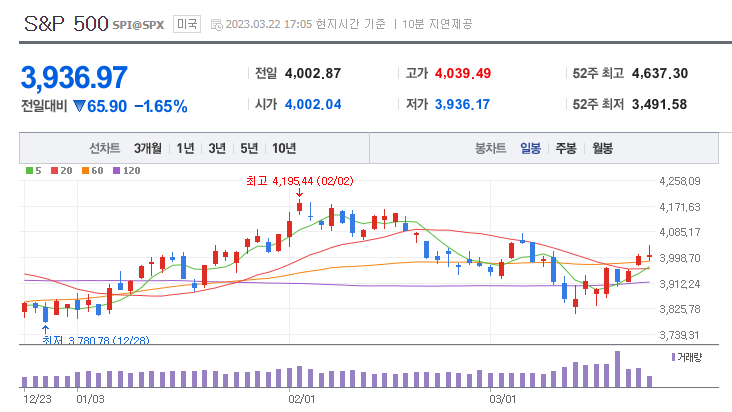This screenshot has height=412, width=732.
Task: Click the 미국 country badge
Action: [x=187, y=24]
